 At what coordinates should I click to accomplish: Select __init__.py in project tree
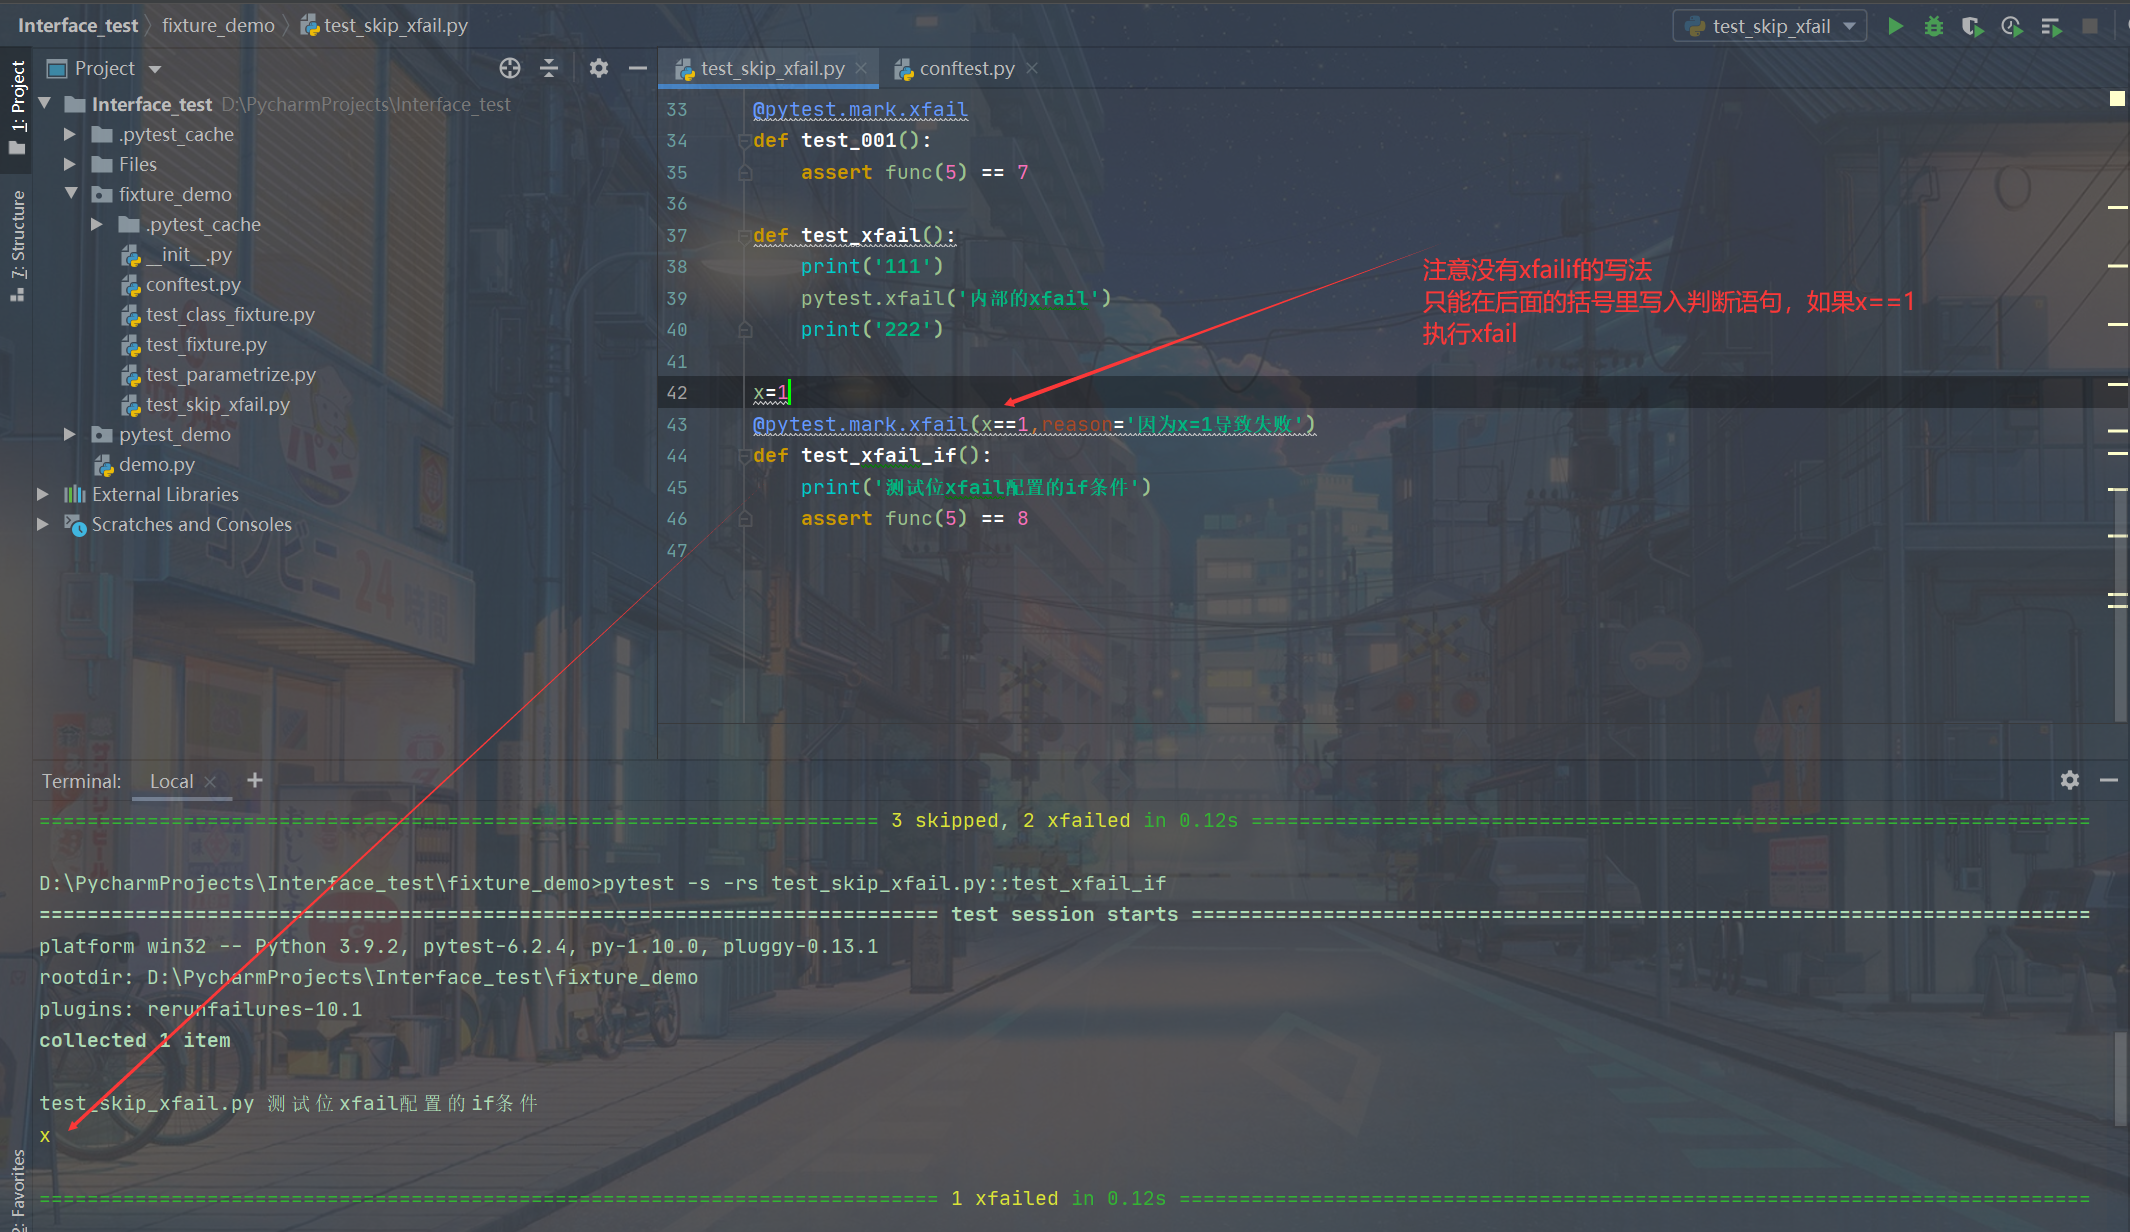pos(177,254)
